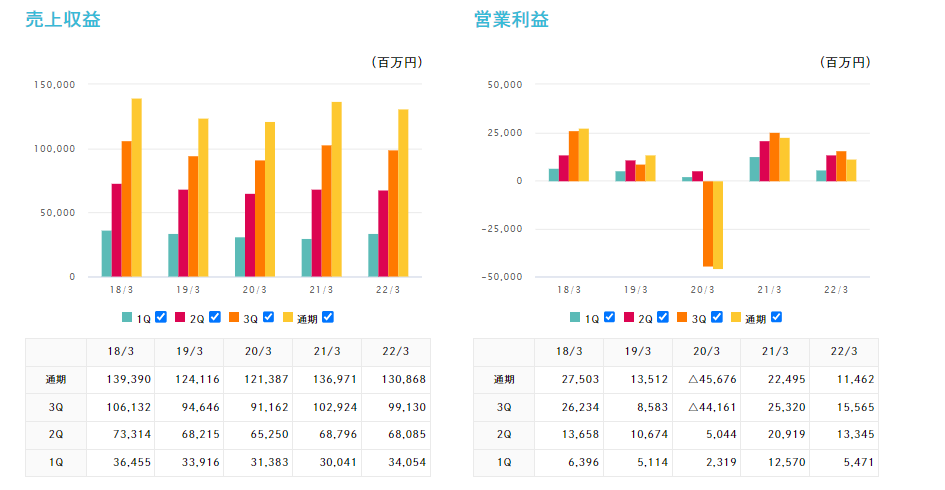This screenshot has width=945, height=490.
Task: Uncheck the 通期 checkbox under 営業利益 chart
Action: [x=776, y=317]
